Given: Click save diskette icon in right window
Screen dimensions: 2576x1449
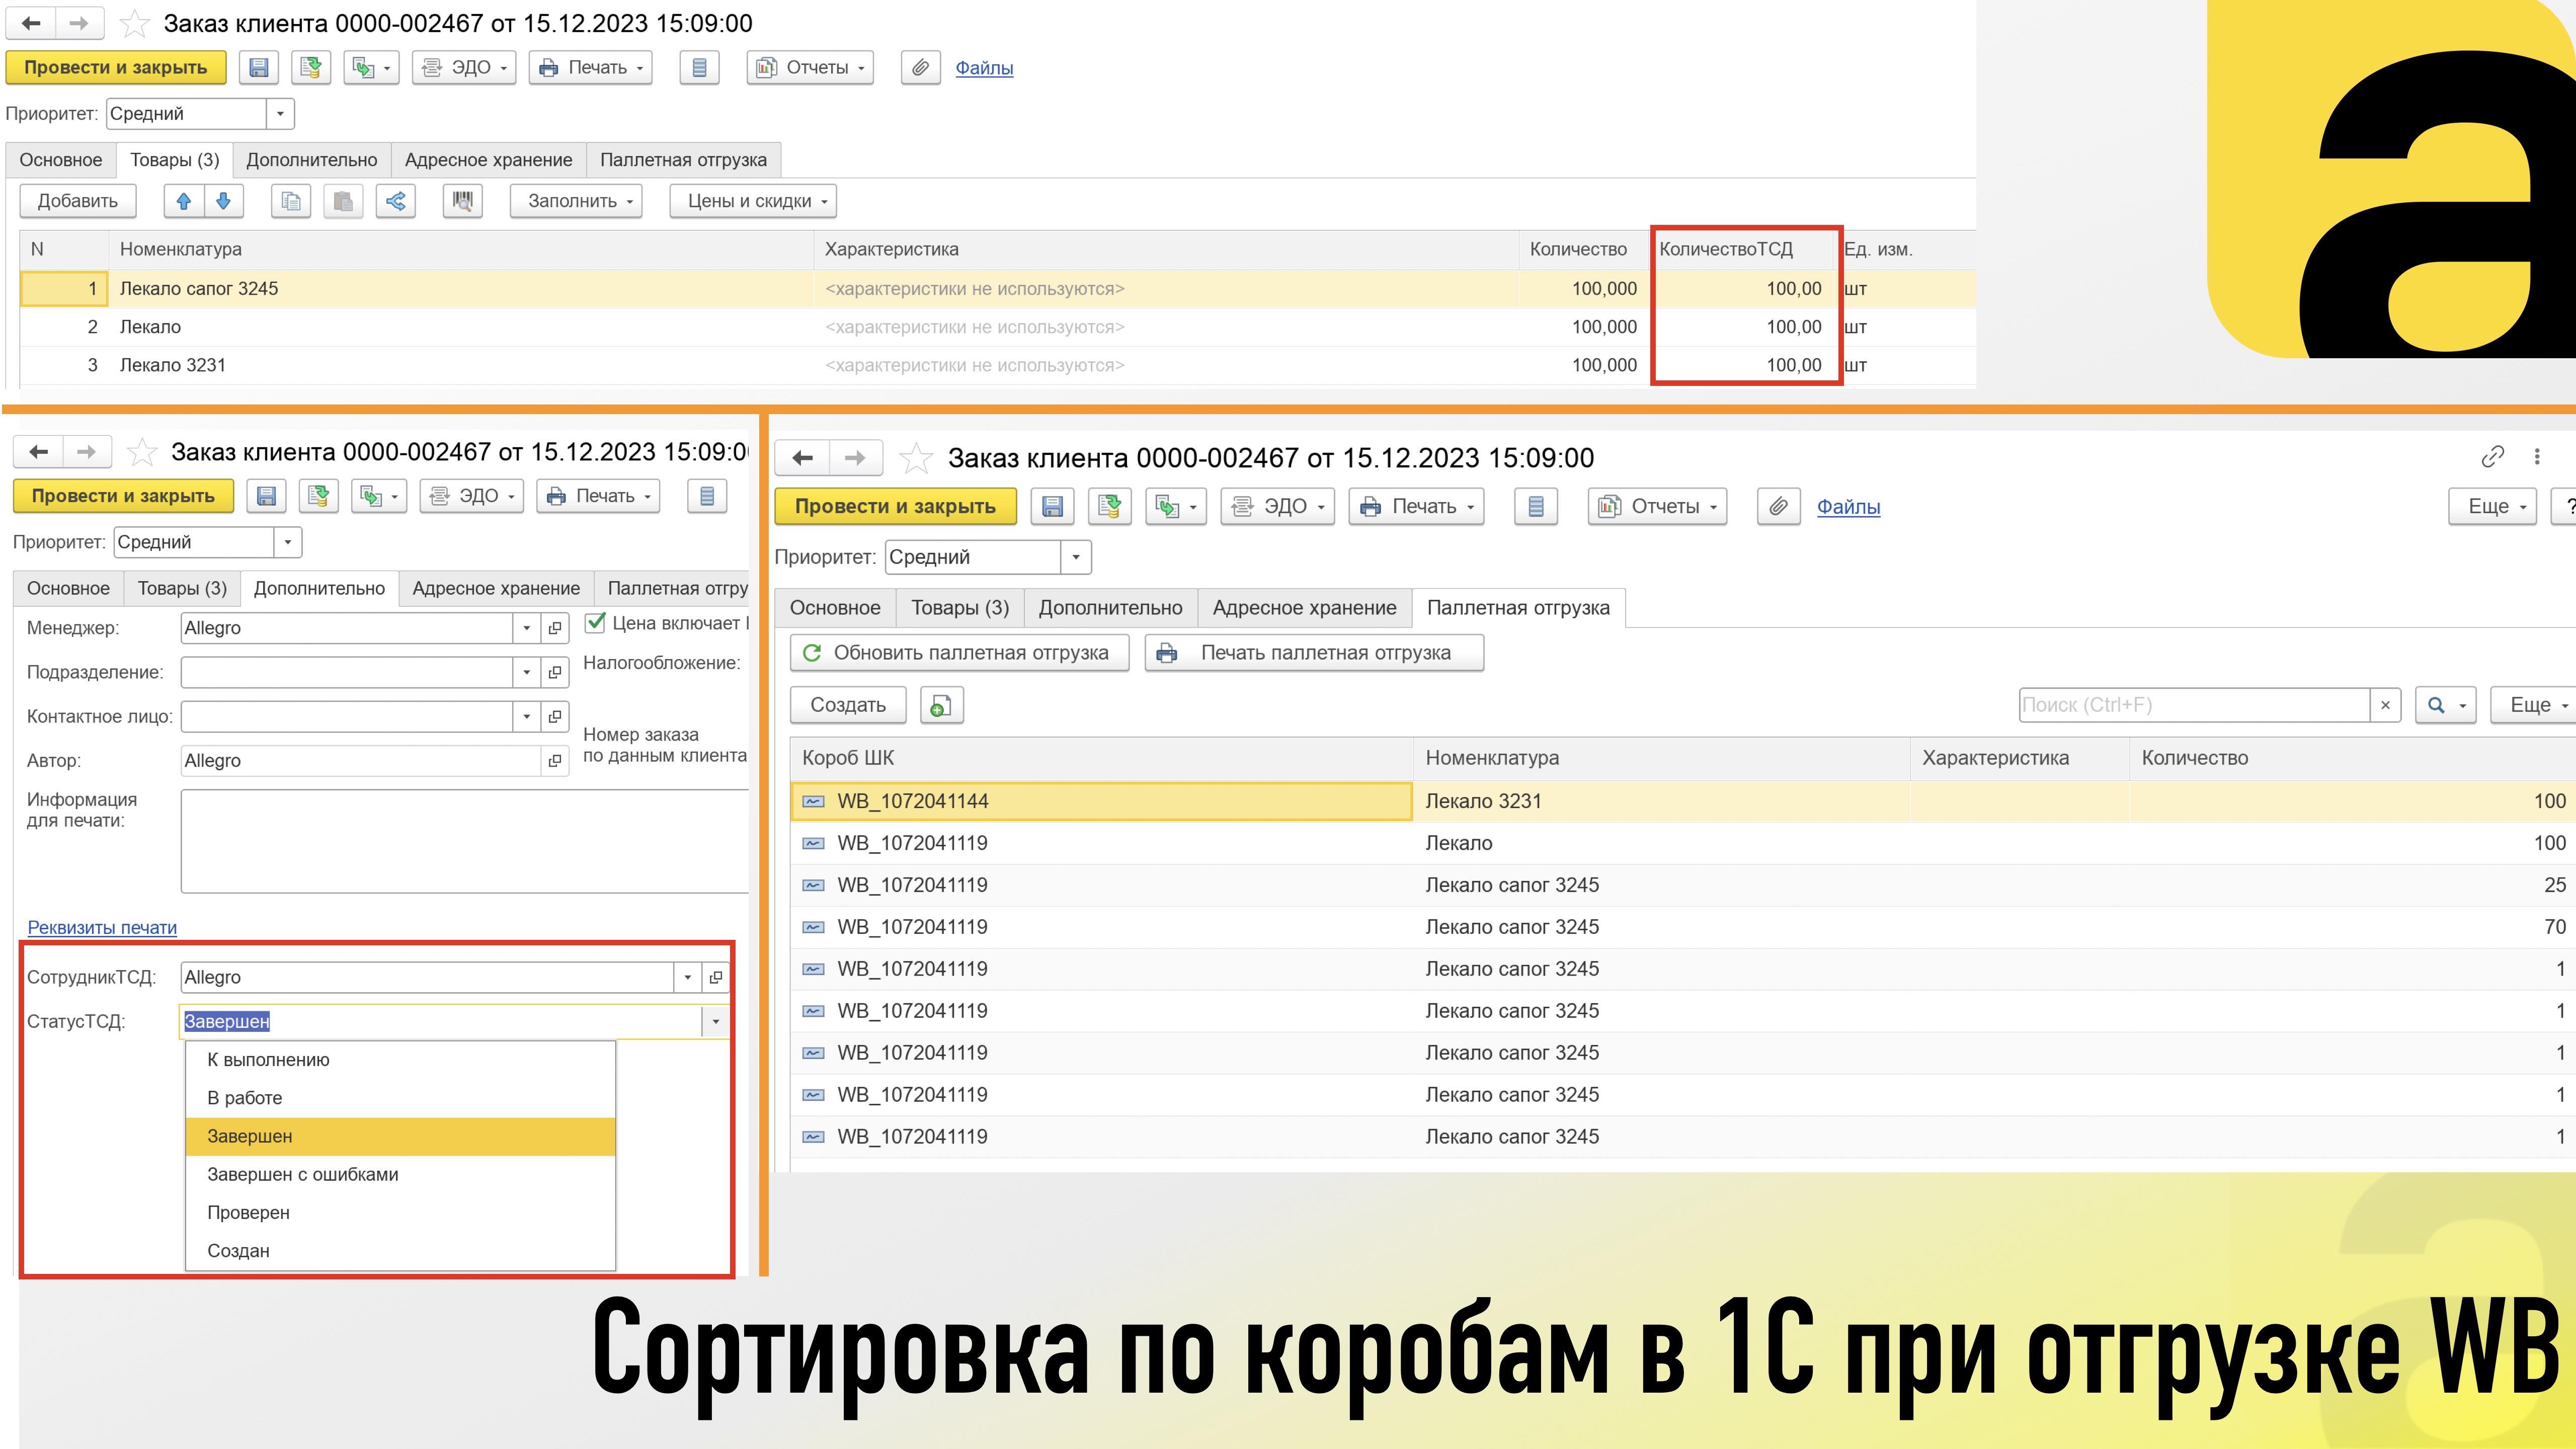Looking at the screenshot, I should (1052, 507).
